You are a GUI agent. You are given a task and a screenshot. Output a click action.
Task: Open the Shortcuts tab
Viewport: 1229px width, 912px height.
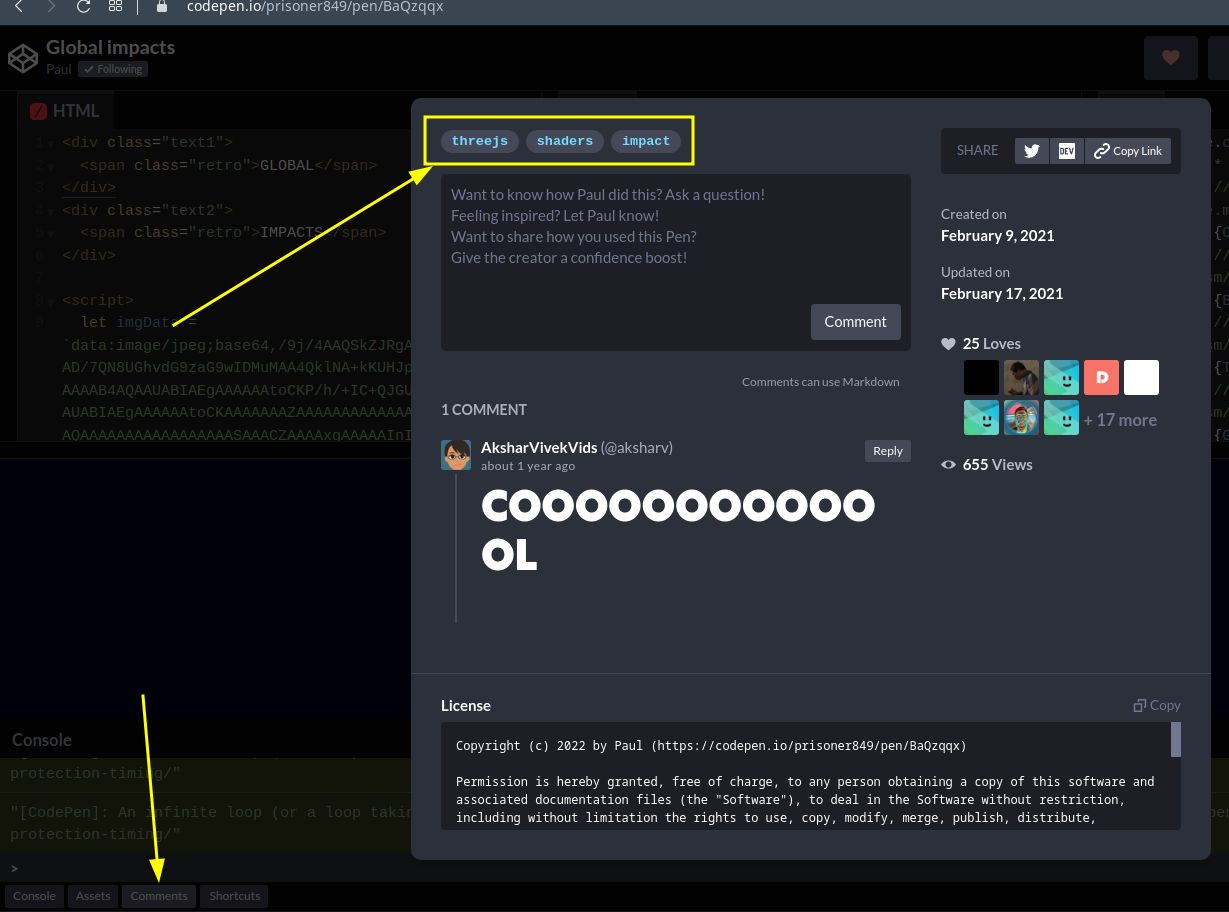coord(234,896)
